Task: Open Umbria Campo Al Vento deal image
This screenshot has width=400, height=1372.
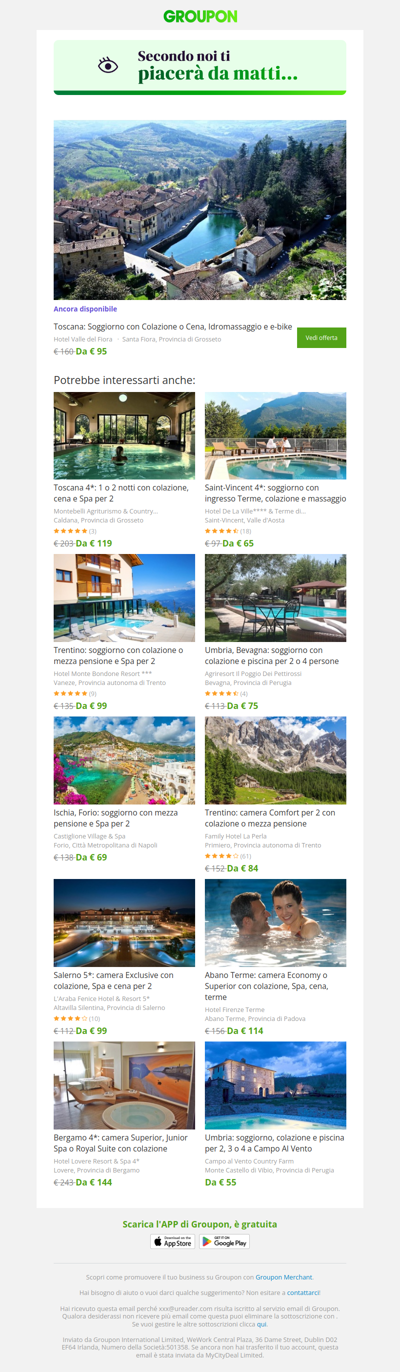Action: point(276,1085)
